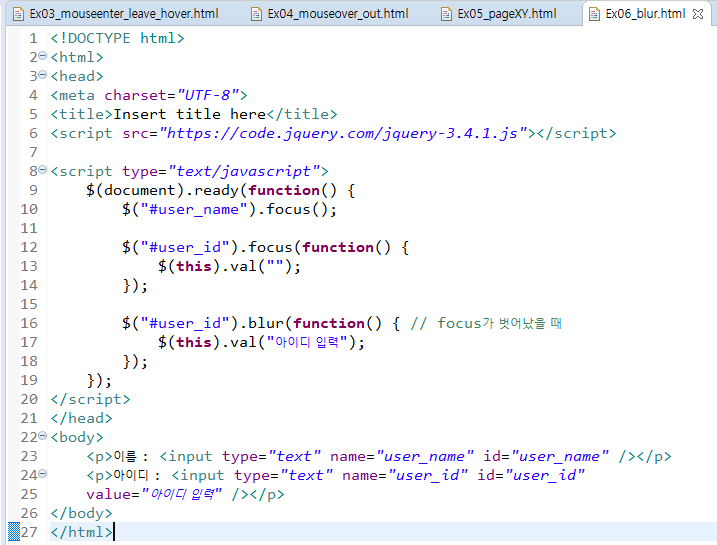Click the Ex06 tab file icon
The width and height of the screenshot is (717, 545).
point(594,14)
